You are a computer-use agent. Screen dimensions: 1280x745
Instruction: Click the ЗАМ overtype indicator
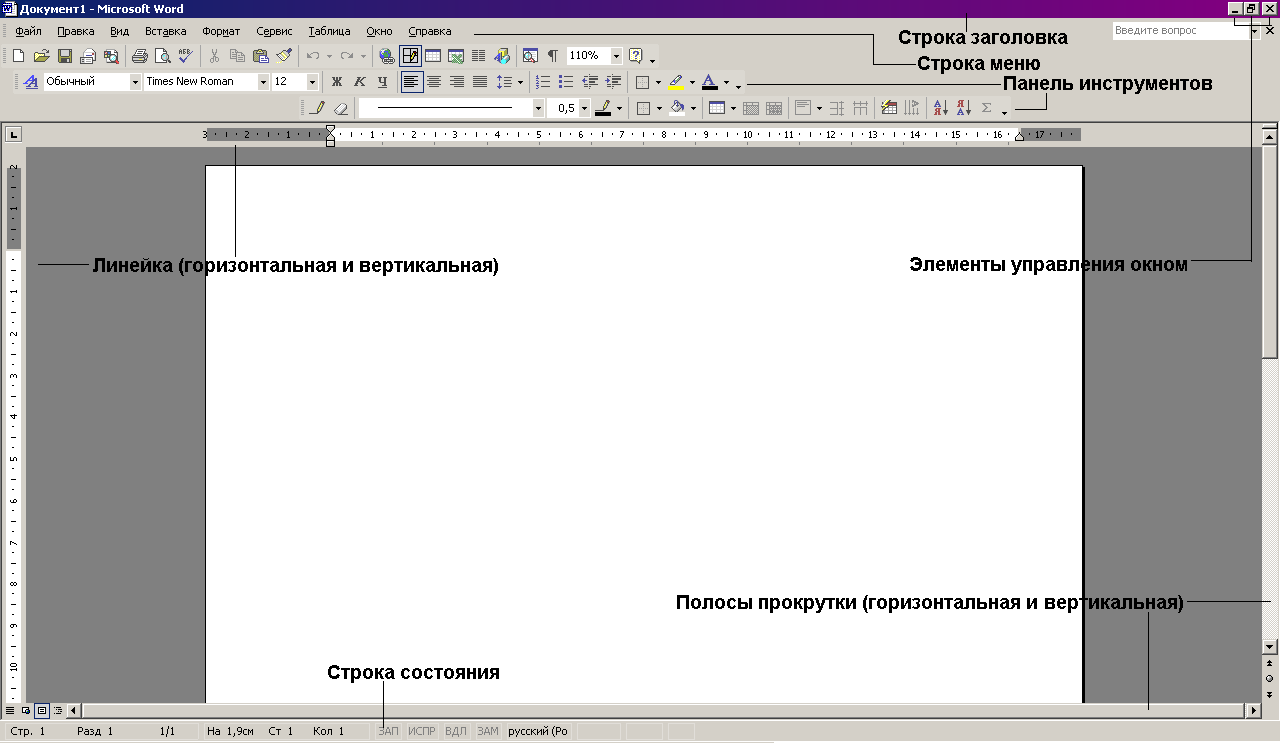[488, 732]
